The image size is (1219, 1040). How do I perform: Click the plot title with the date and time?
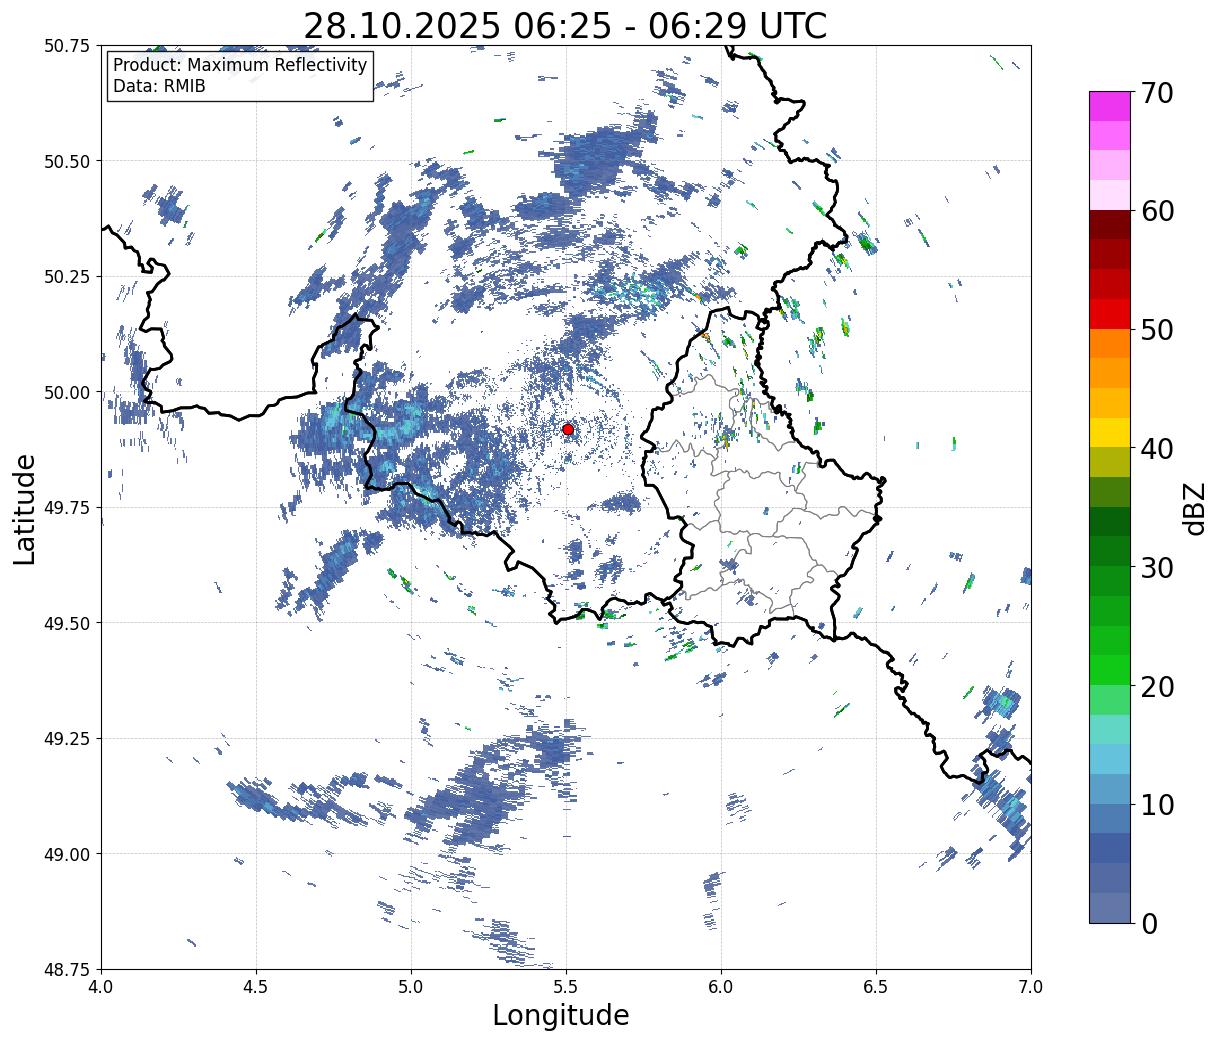(x=565, y=25)
